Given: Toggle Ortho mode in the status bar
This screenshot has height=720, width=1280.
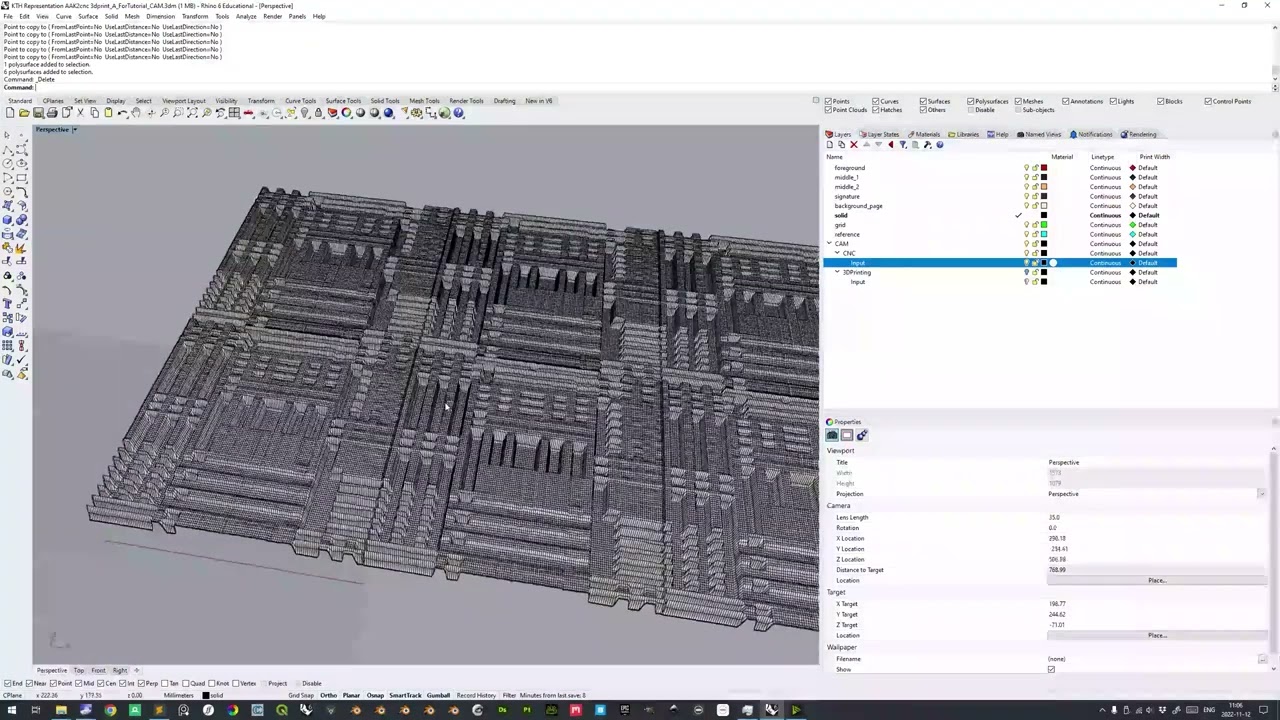Looking at the screenshot, I should click(x=328, y=695).
